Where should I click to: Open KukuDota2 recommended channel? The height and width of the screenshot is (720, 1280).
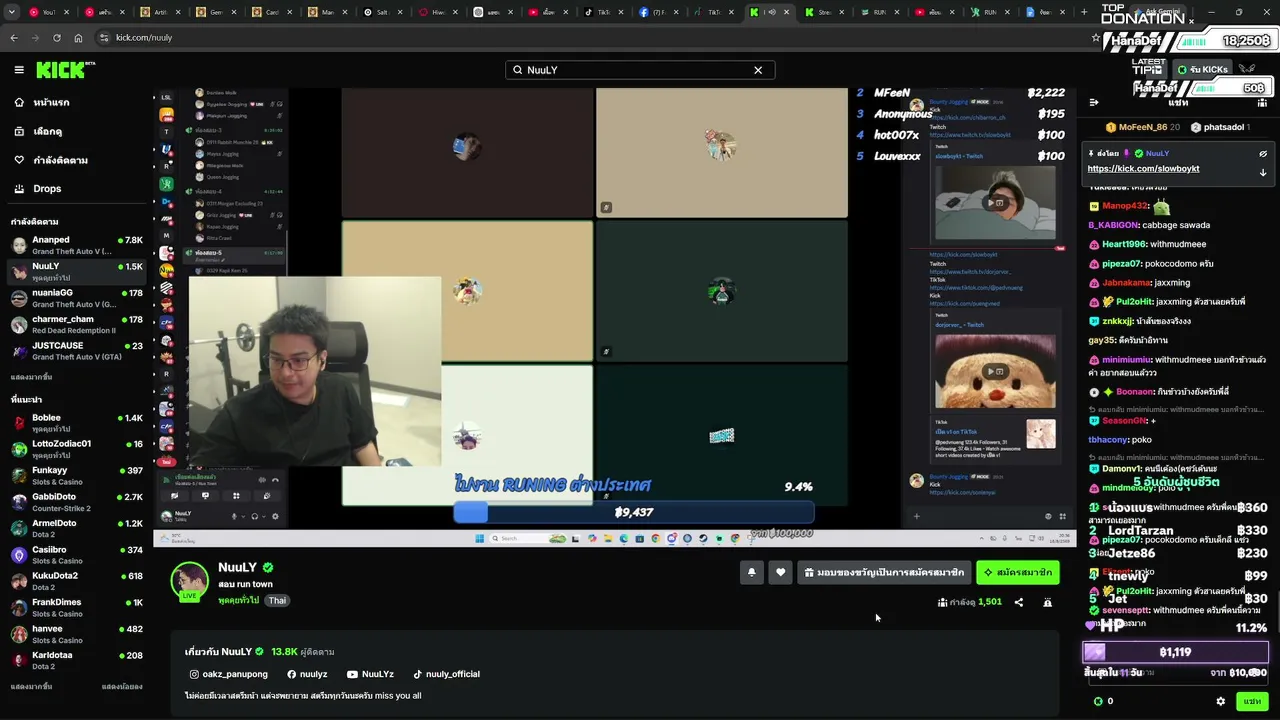point(78,581)
